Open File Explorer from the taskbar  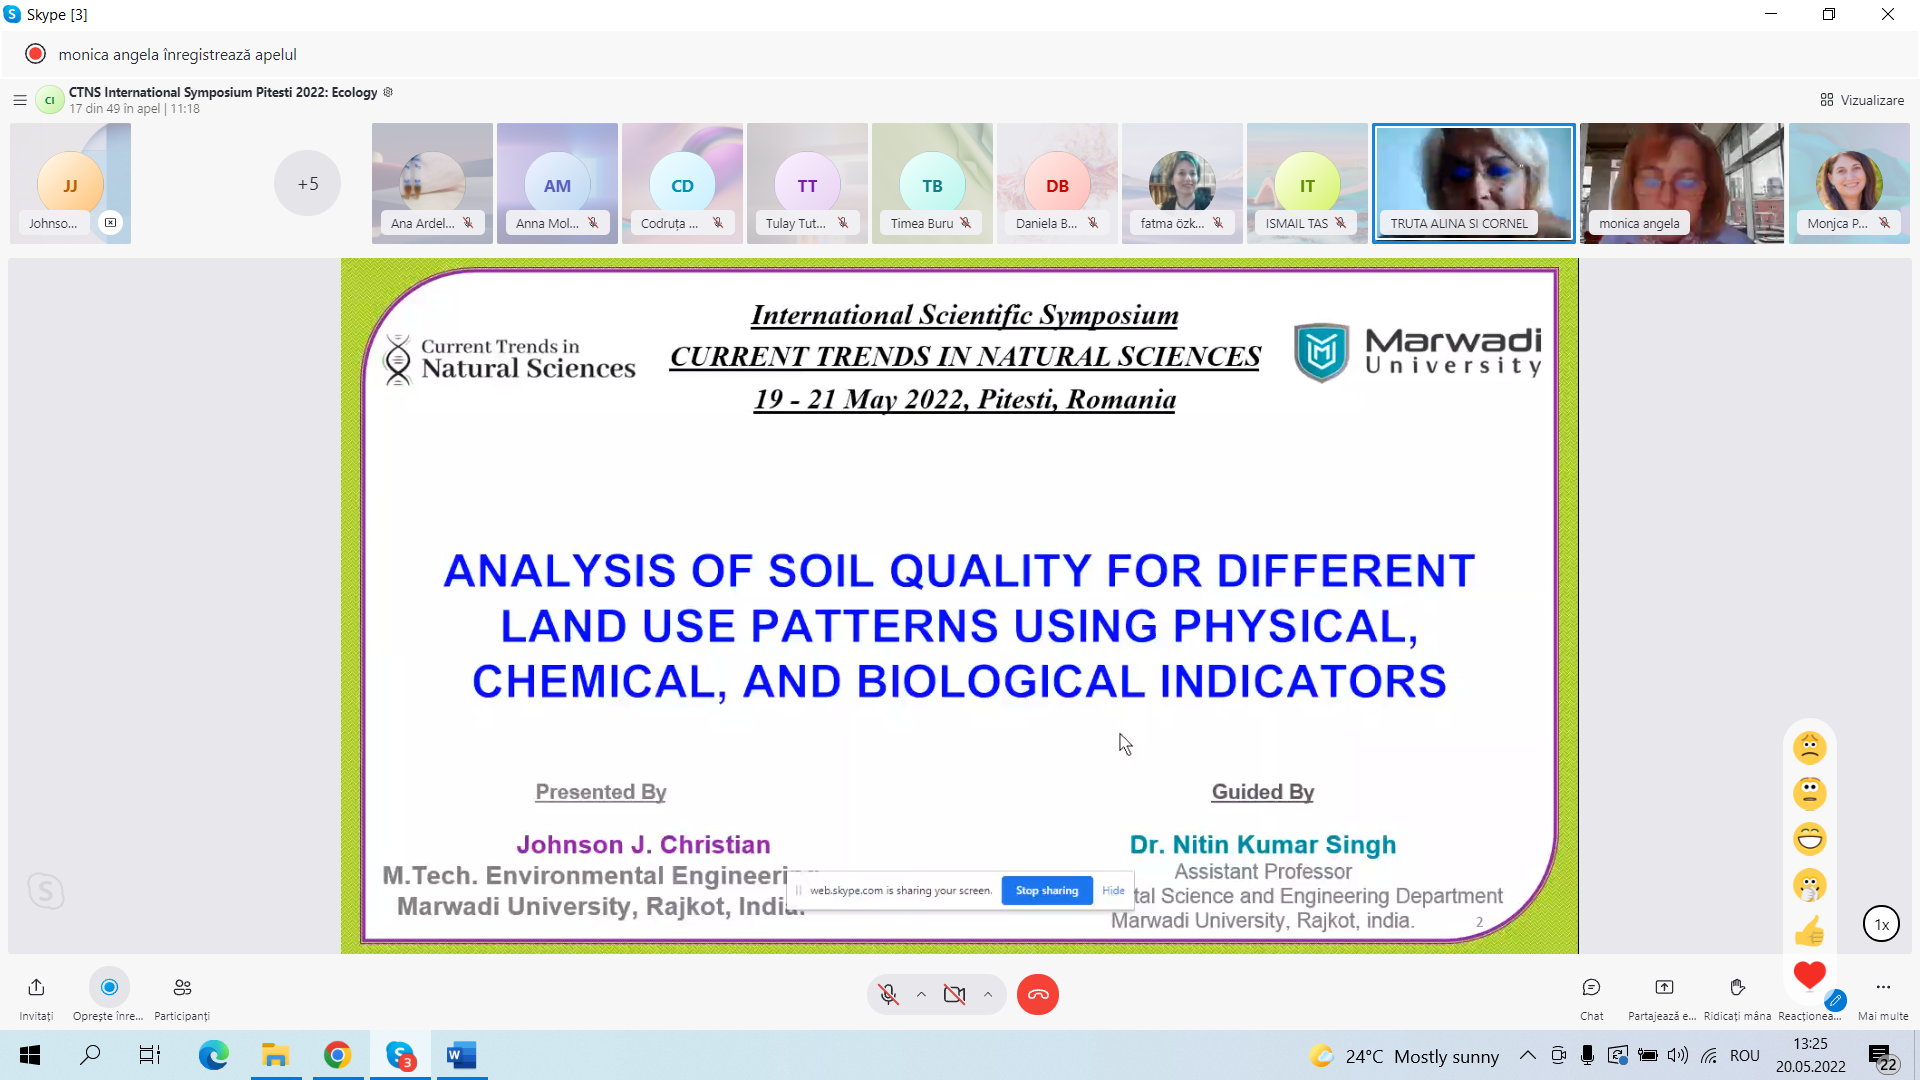coord(275,1055)
